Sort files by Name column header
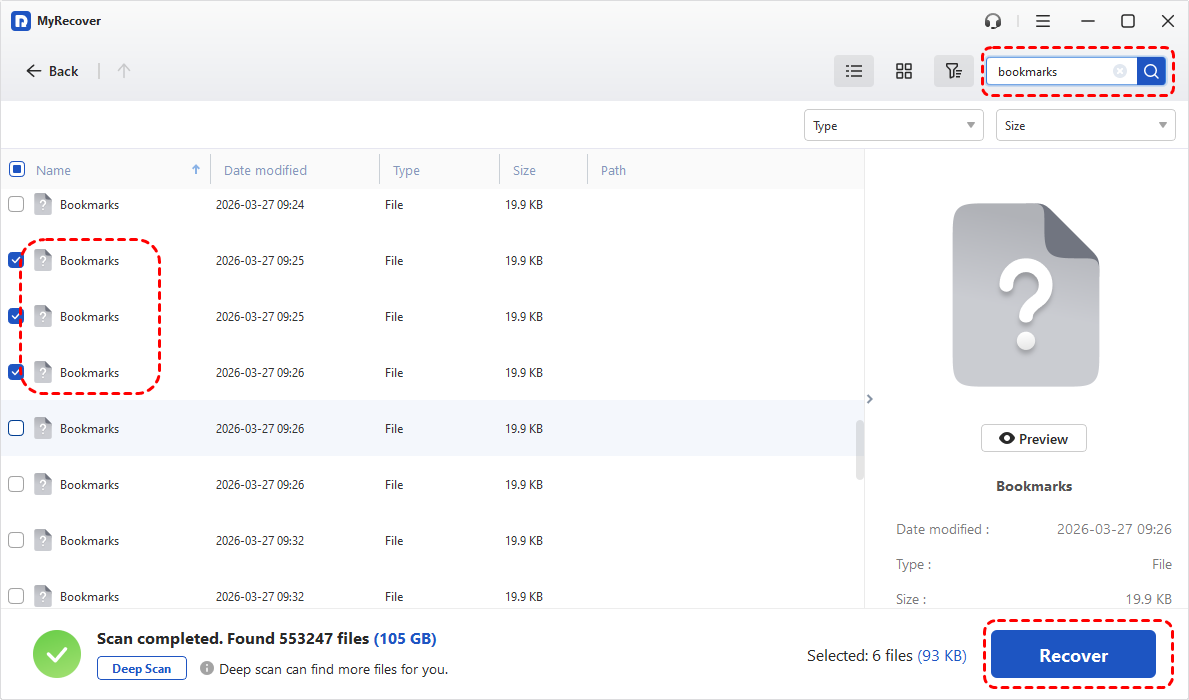The height and width of the screenshot is (700, 1189). coord(54,170)
